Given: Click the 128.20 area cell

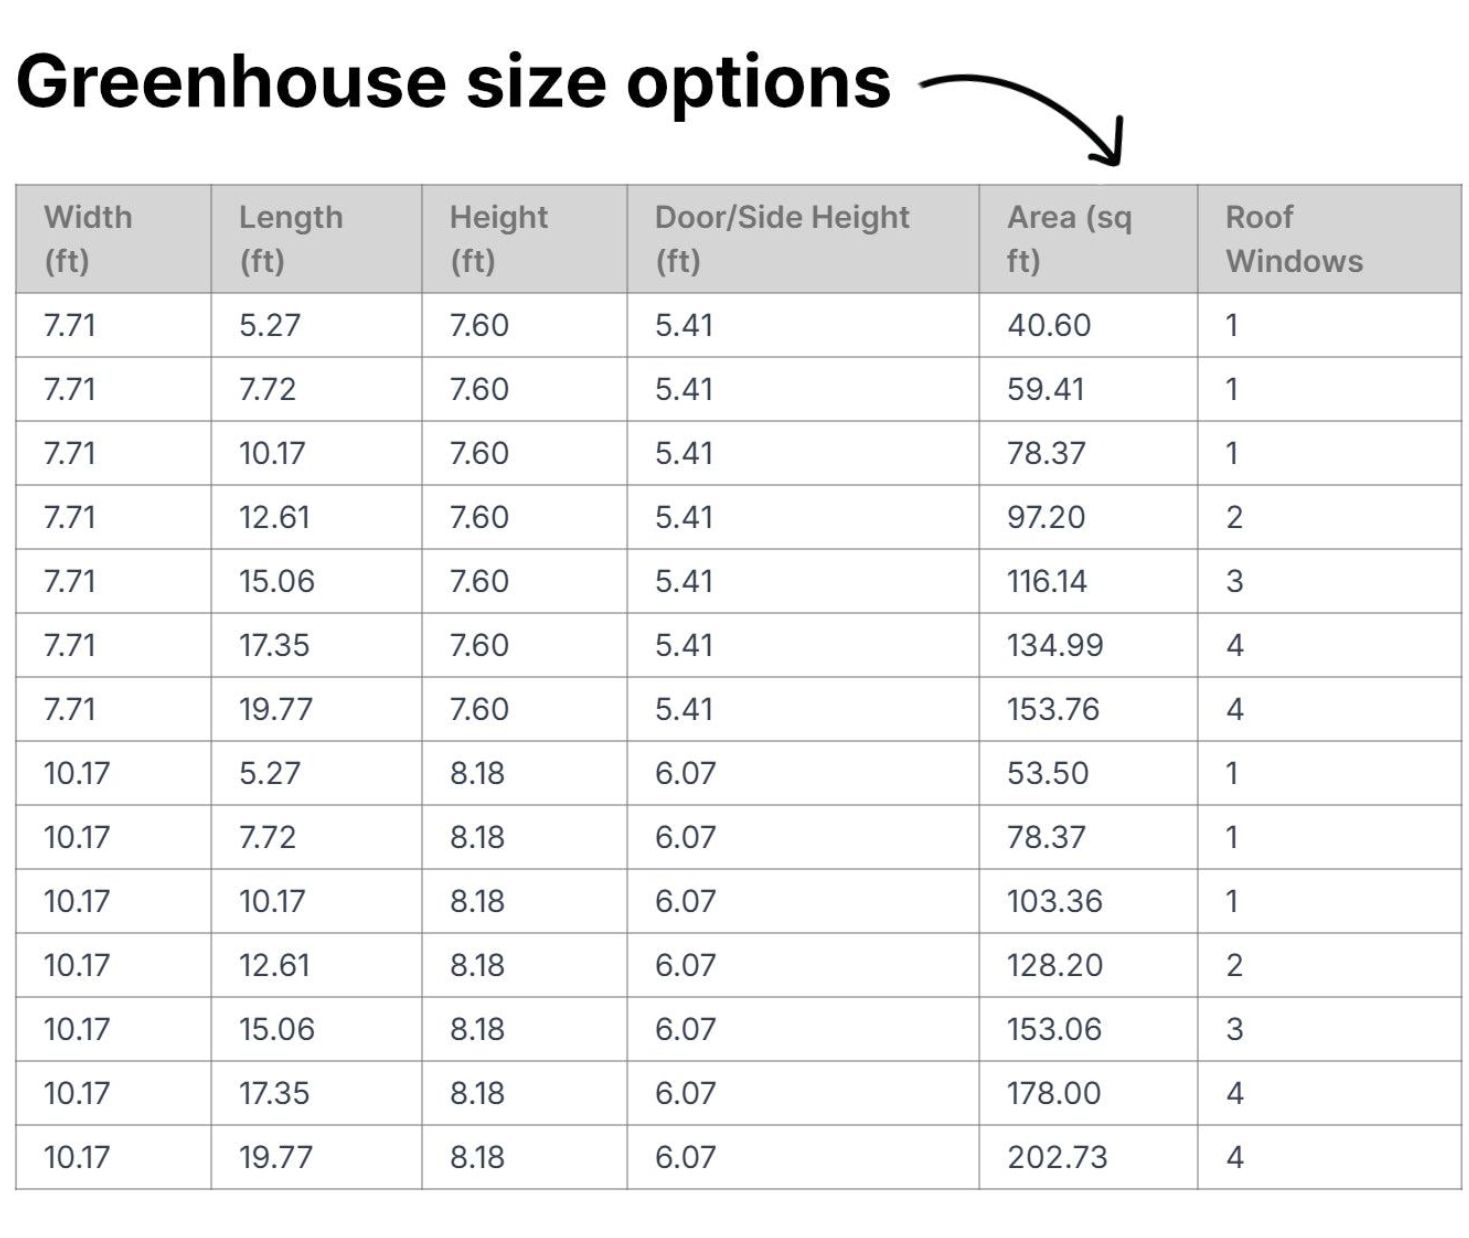Looking at the screenshot, I should [1055, 965].
